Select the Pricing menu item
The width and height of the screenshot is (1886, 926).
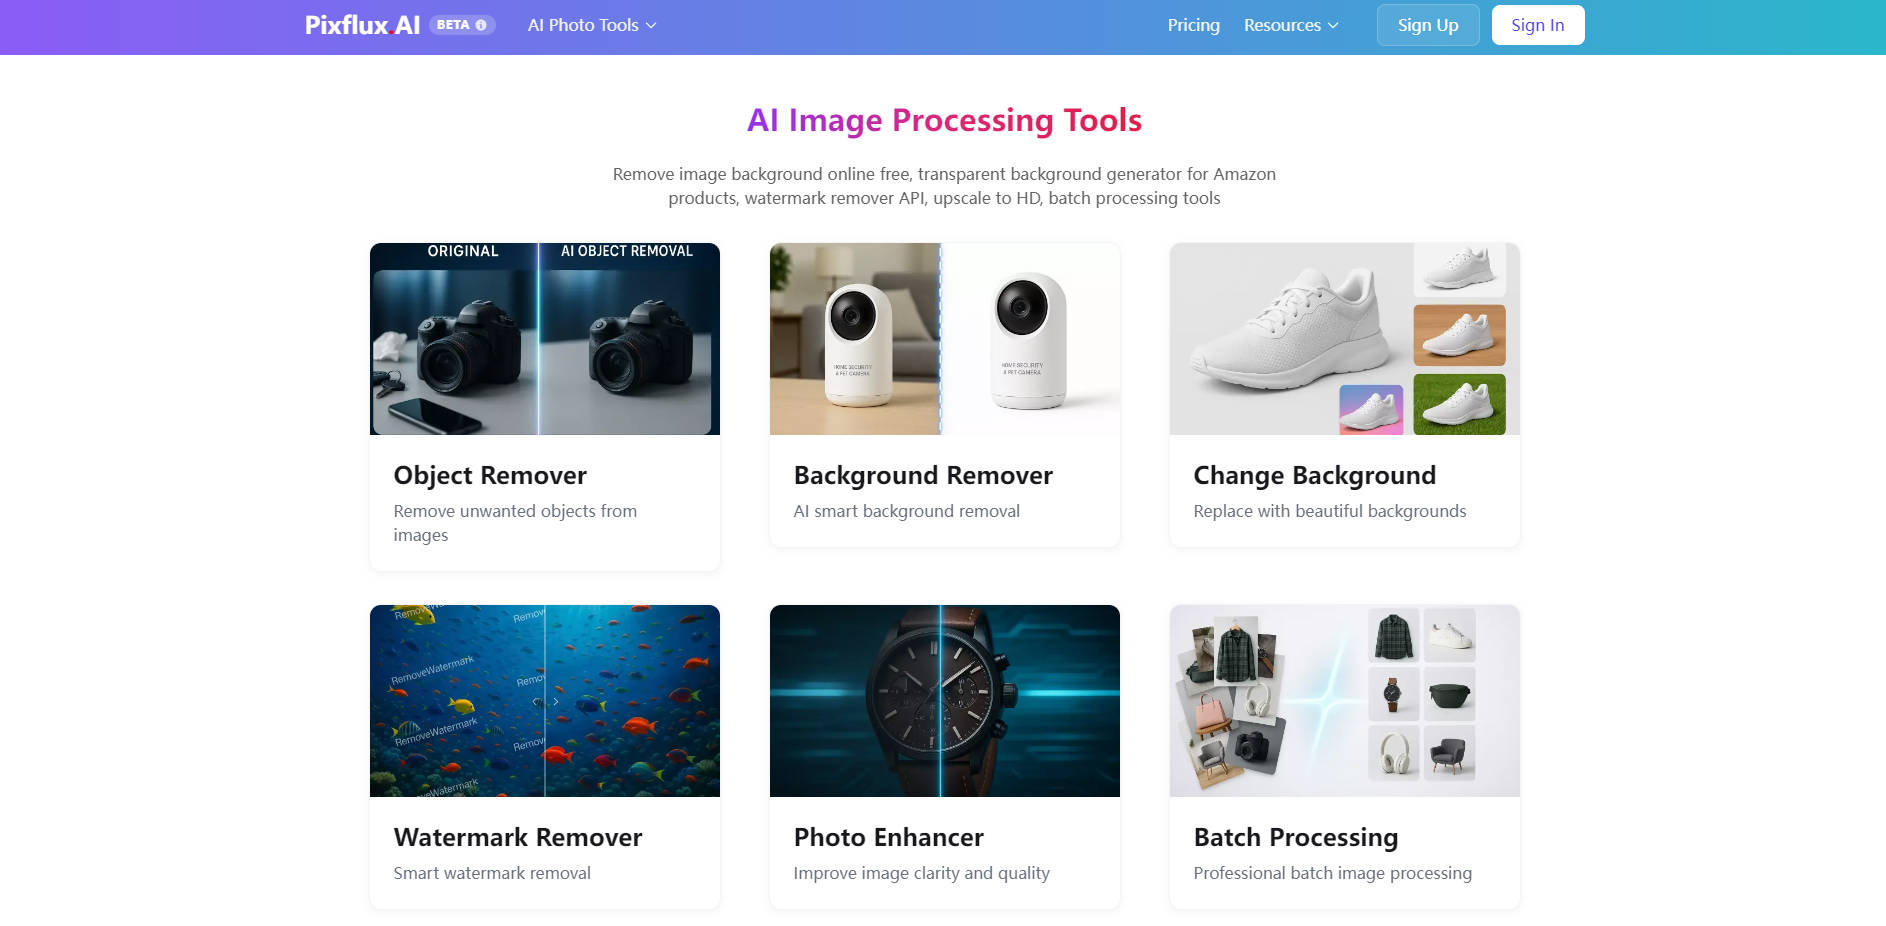[x=1193, y=25]
